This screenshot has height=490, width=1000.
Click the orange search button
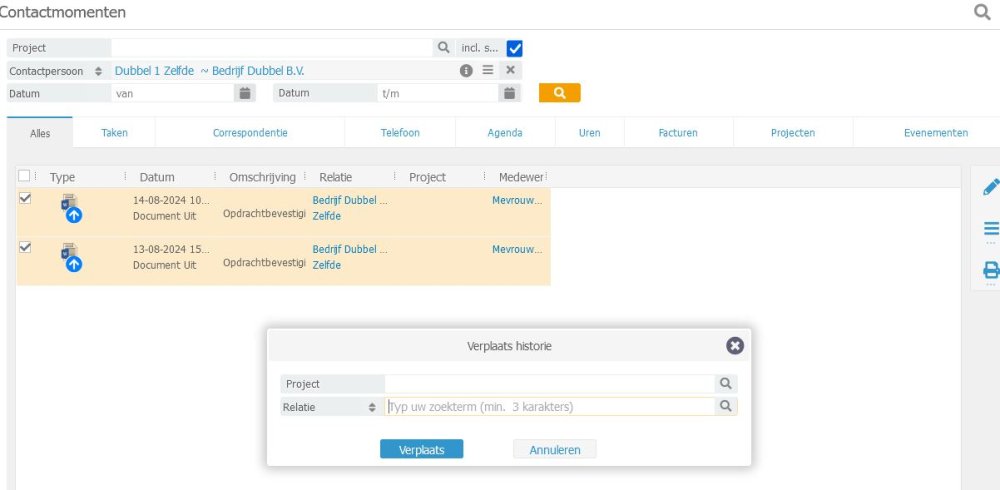559,93
